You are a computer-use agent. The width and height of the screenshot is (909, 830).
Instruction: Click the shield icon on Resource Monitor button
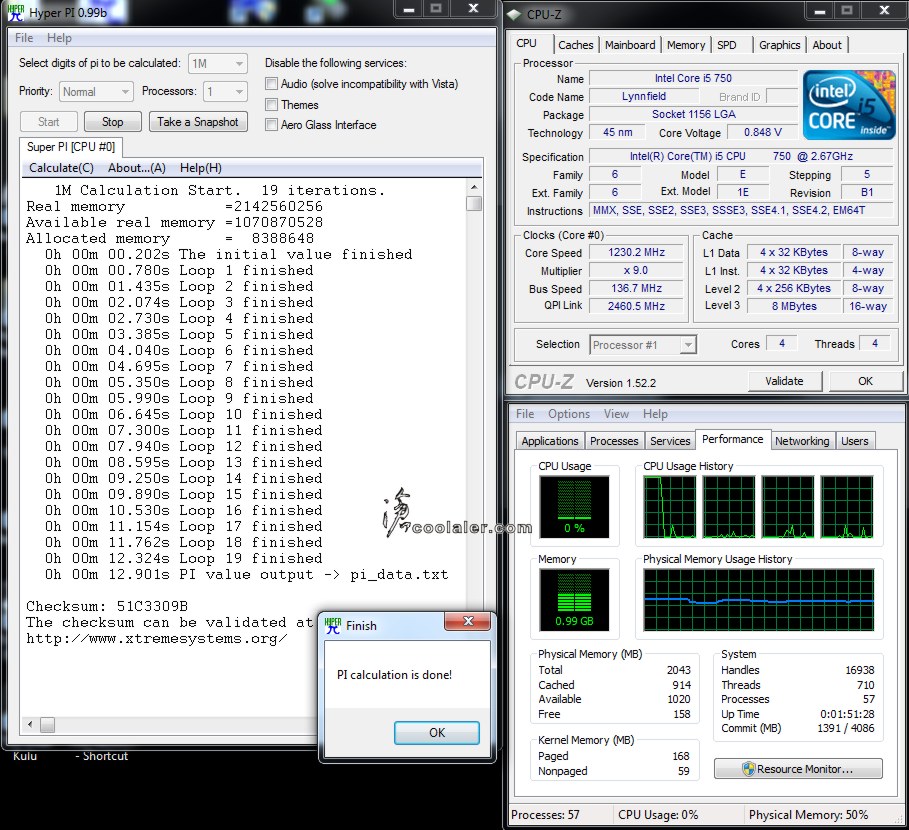(x=748, y=769)
